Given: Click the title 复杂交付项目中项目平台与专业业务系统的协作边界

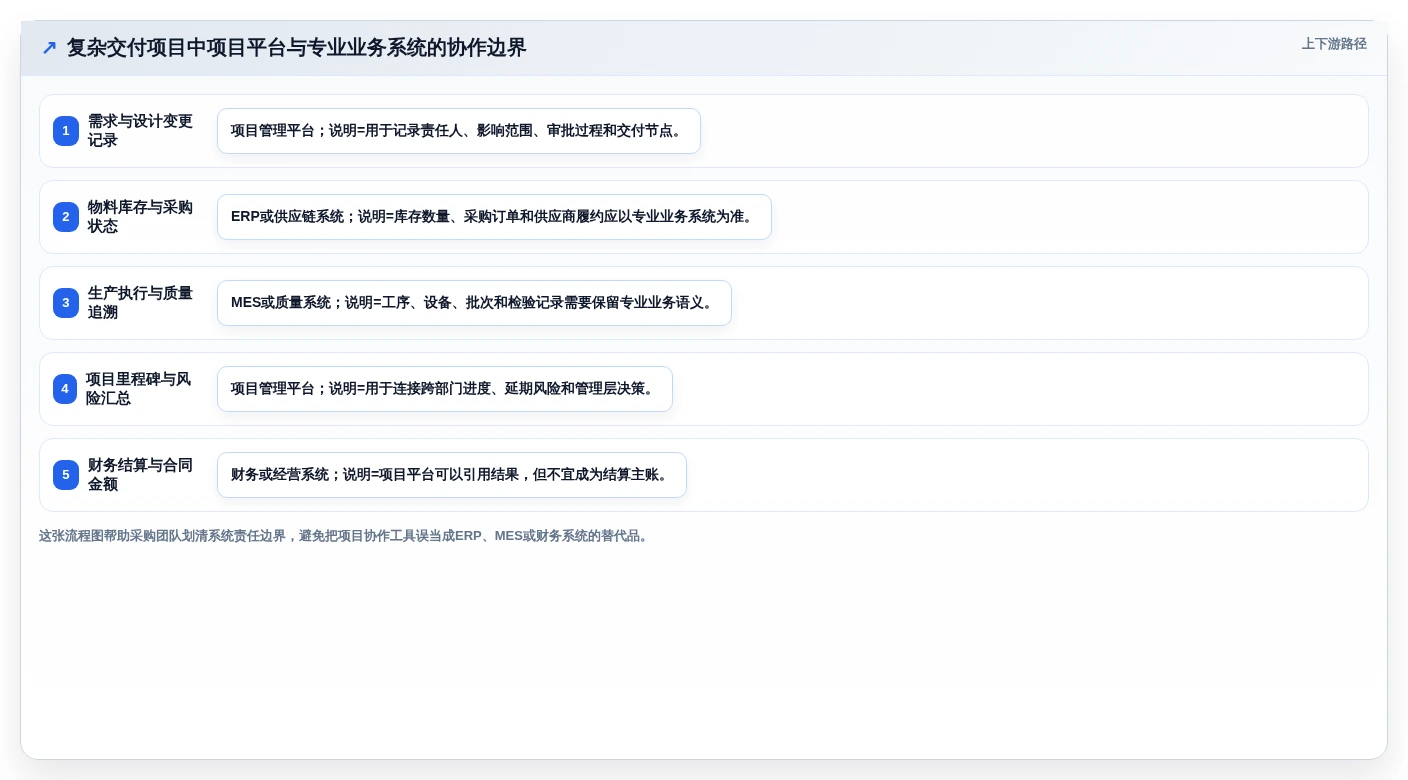Looking at the screenshot, I should click(296, 48).
